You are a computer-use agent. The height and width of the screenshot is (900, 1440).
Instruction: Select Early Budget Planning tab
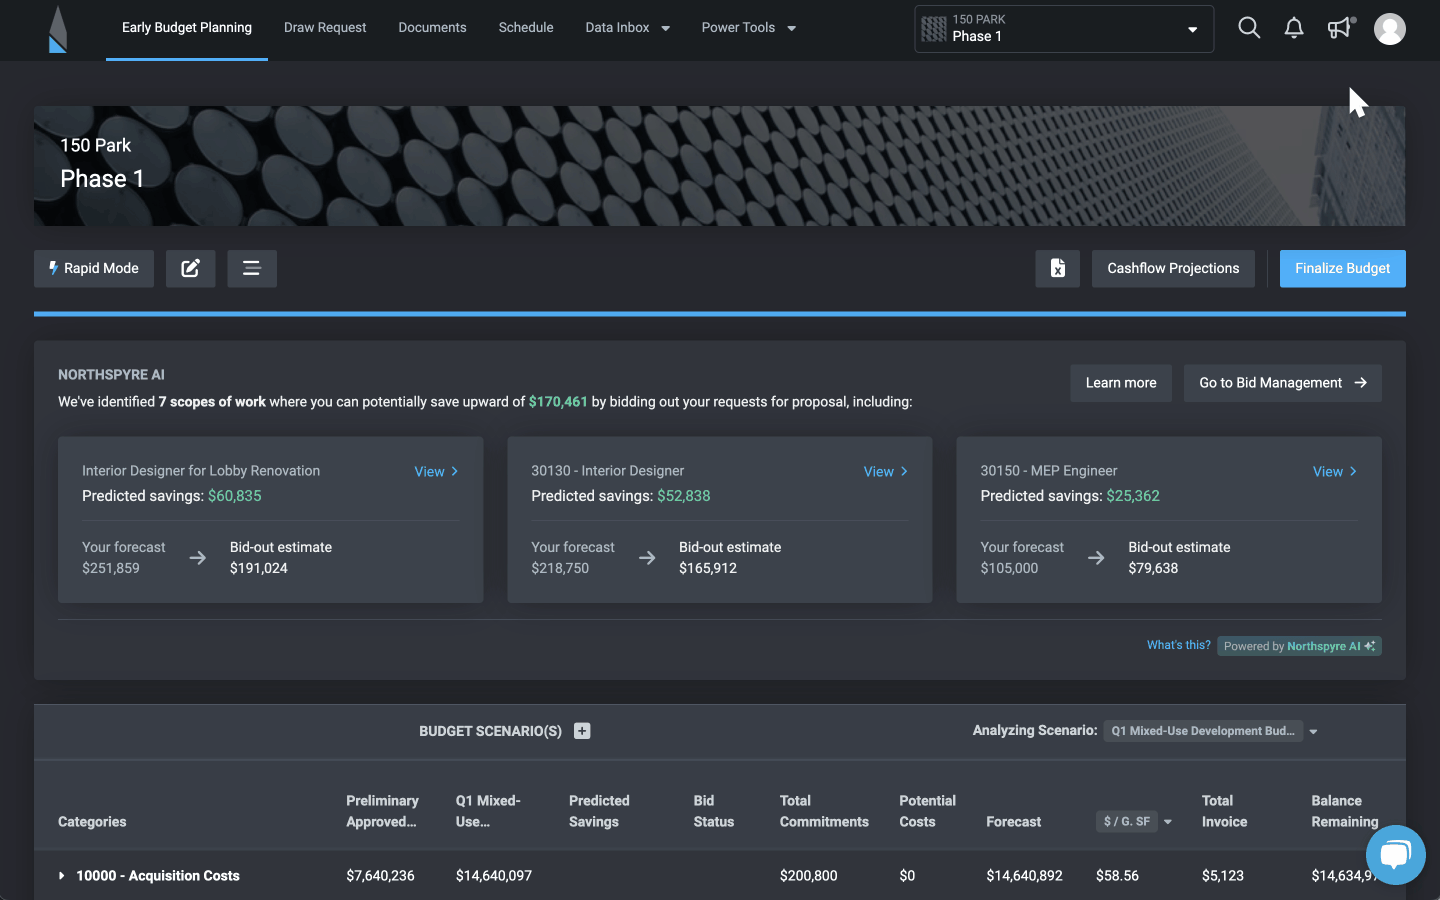(x=187, y=28)
